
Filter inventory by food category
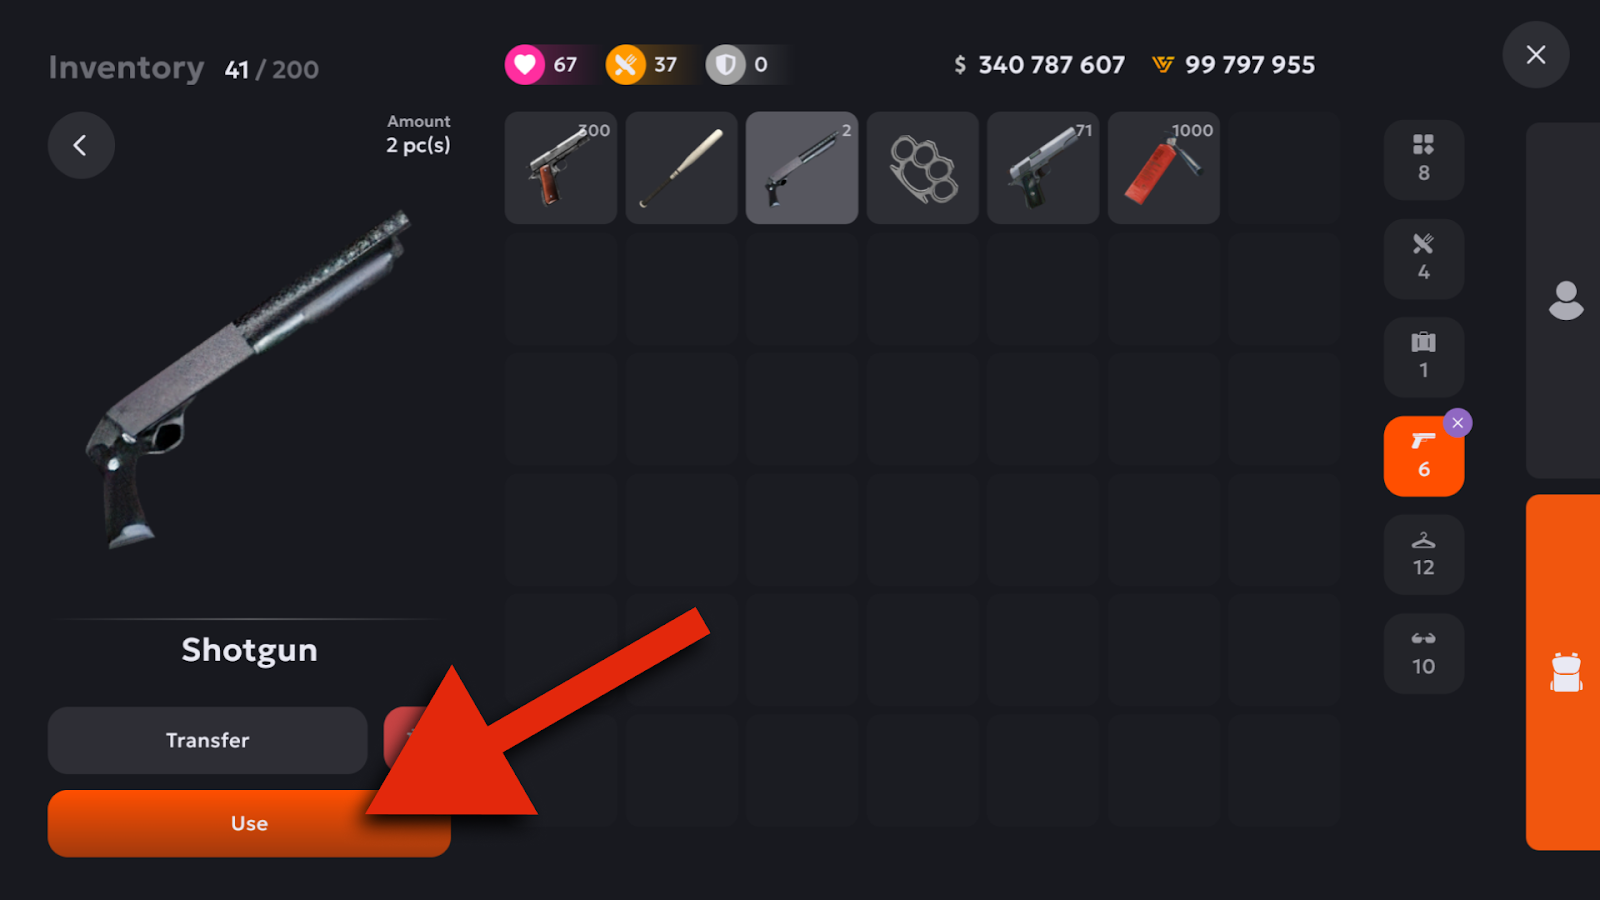click(x=1424, y=259)
